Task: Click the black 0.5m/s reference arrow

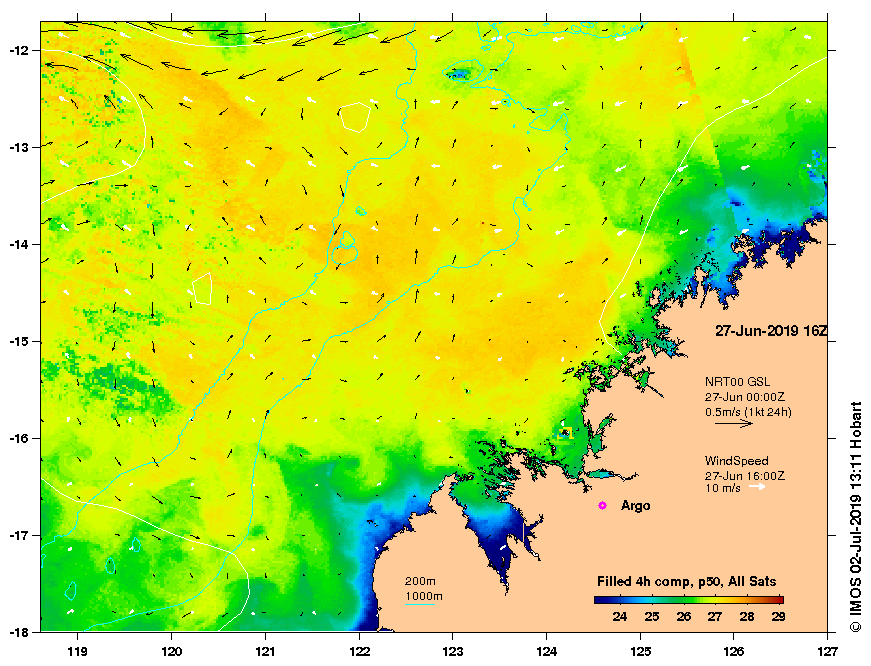Action: [734, 423]
